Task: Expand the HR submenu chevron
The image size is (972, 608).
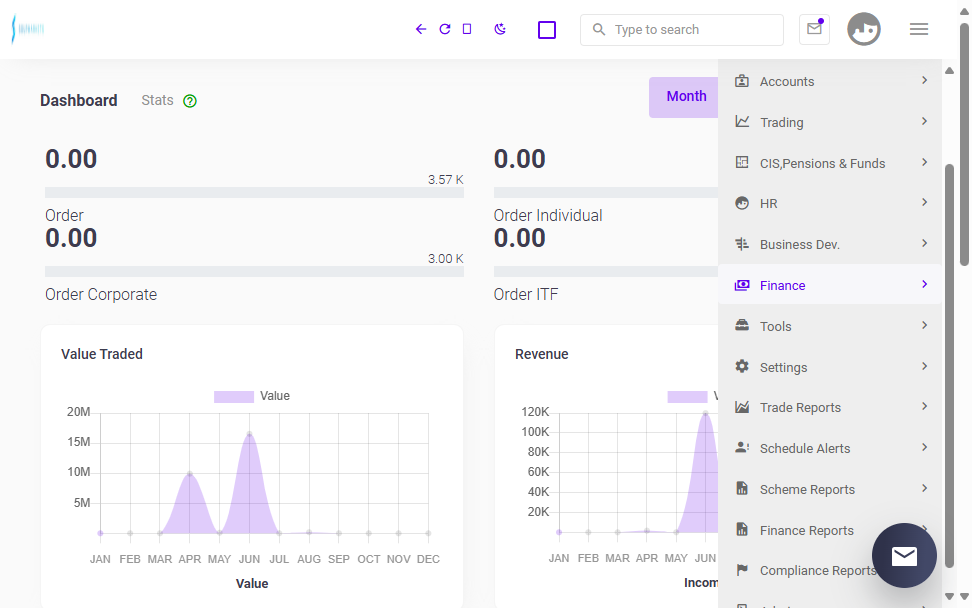Action: tap(924, 203)
